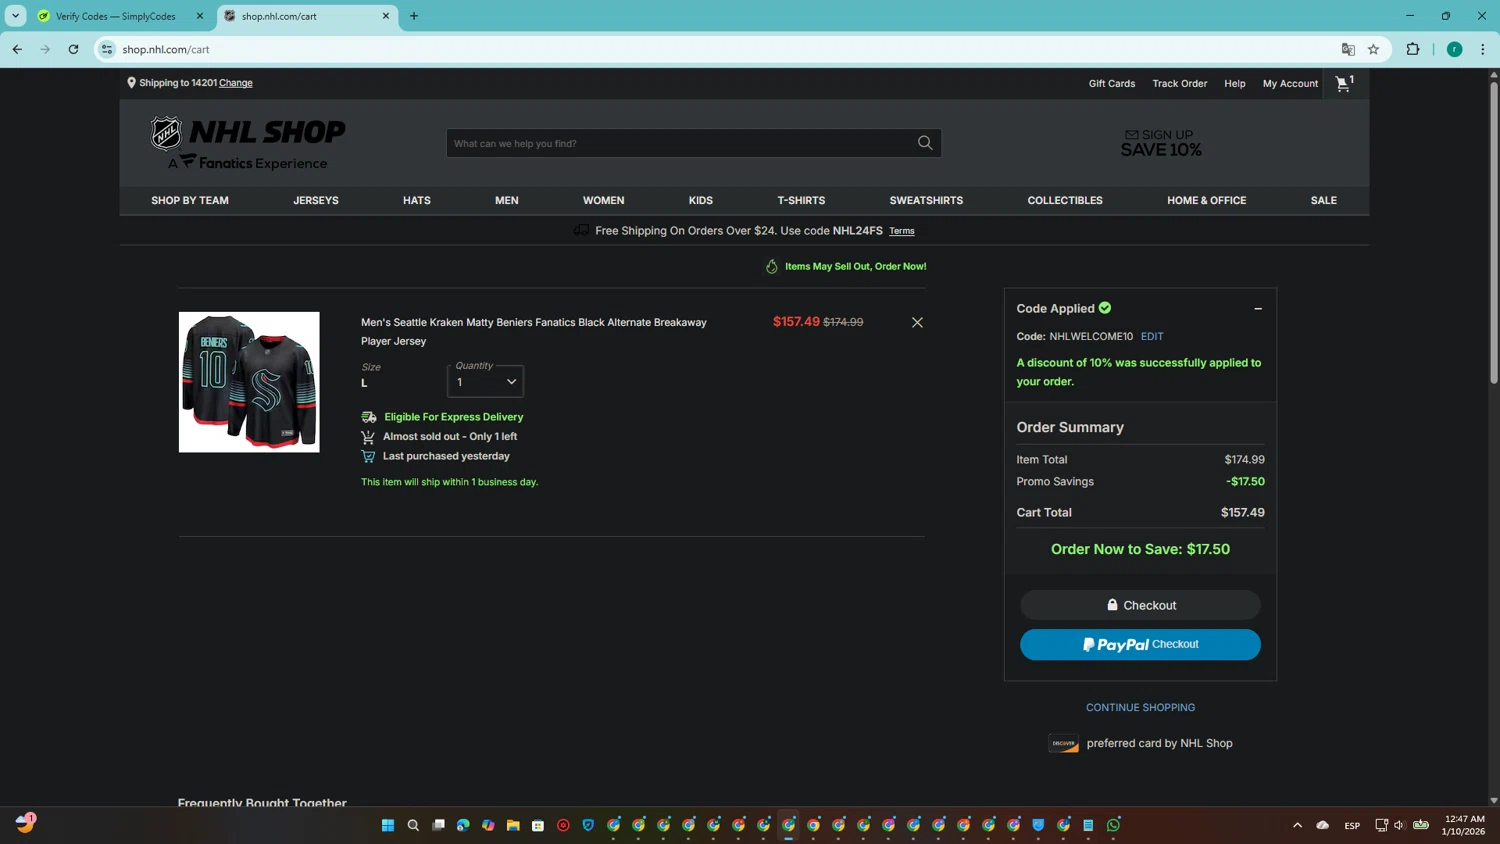Open the shopping cart icon in header
This screenshot has height=844, width=1500.
[1344, 83]
